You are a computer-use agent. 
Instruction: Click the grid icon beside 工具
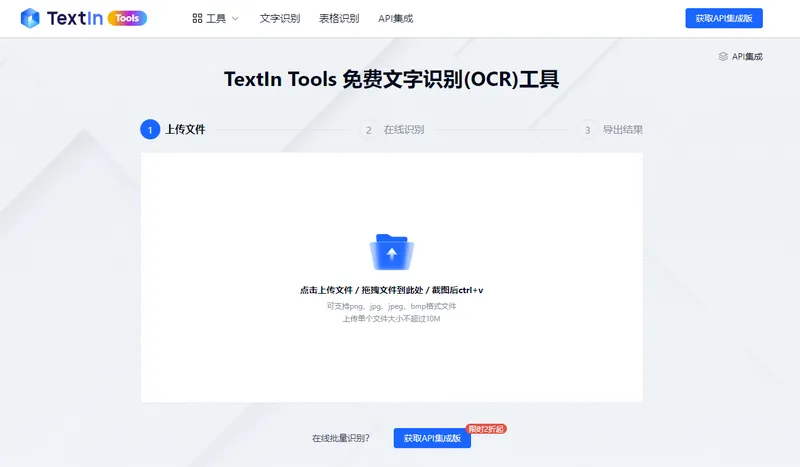tap(197, 18)
